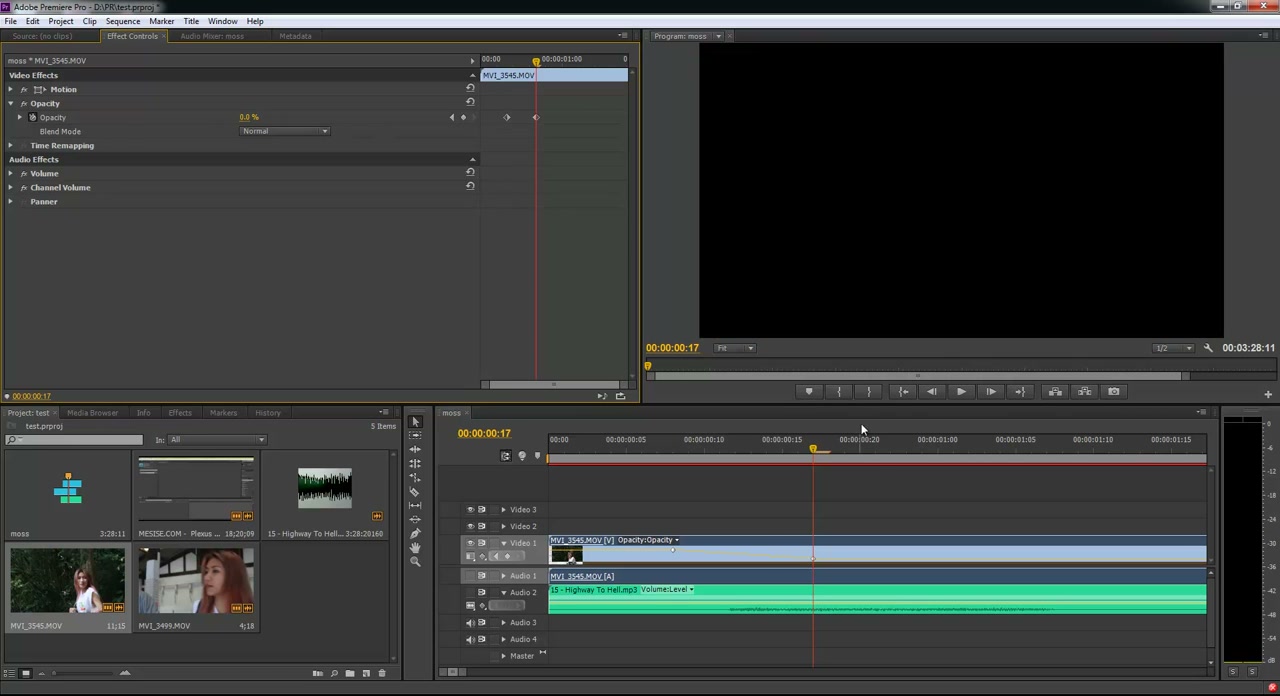
Task: Play the program monitor
Action: pyautogui.click(x=961, y=391)
